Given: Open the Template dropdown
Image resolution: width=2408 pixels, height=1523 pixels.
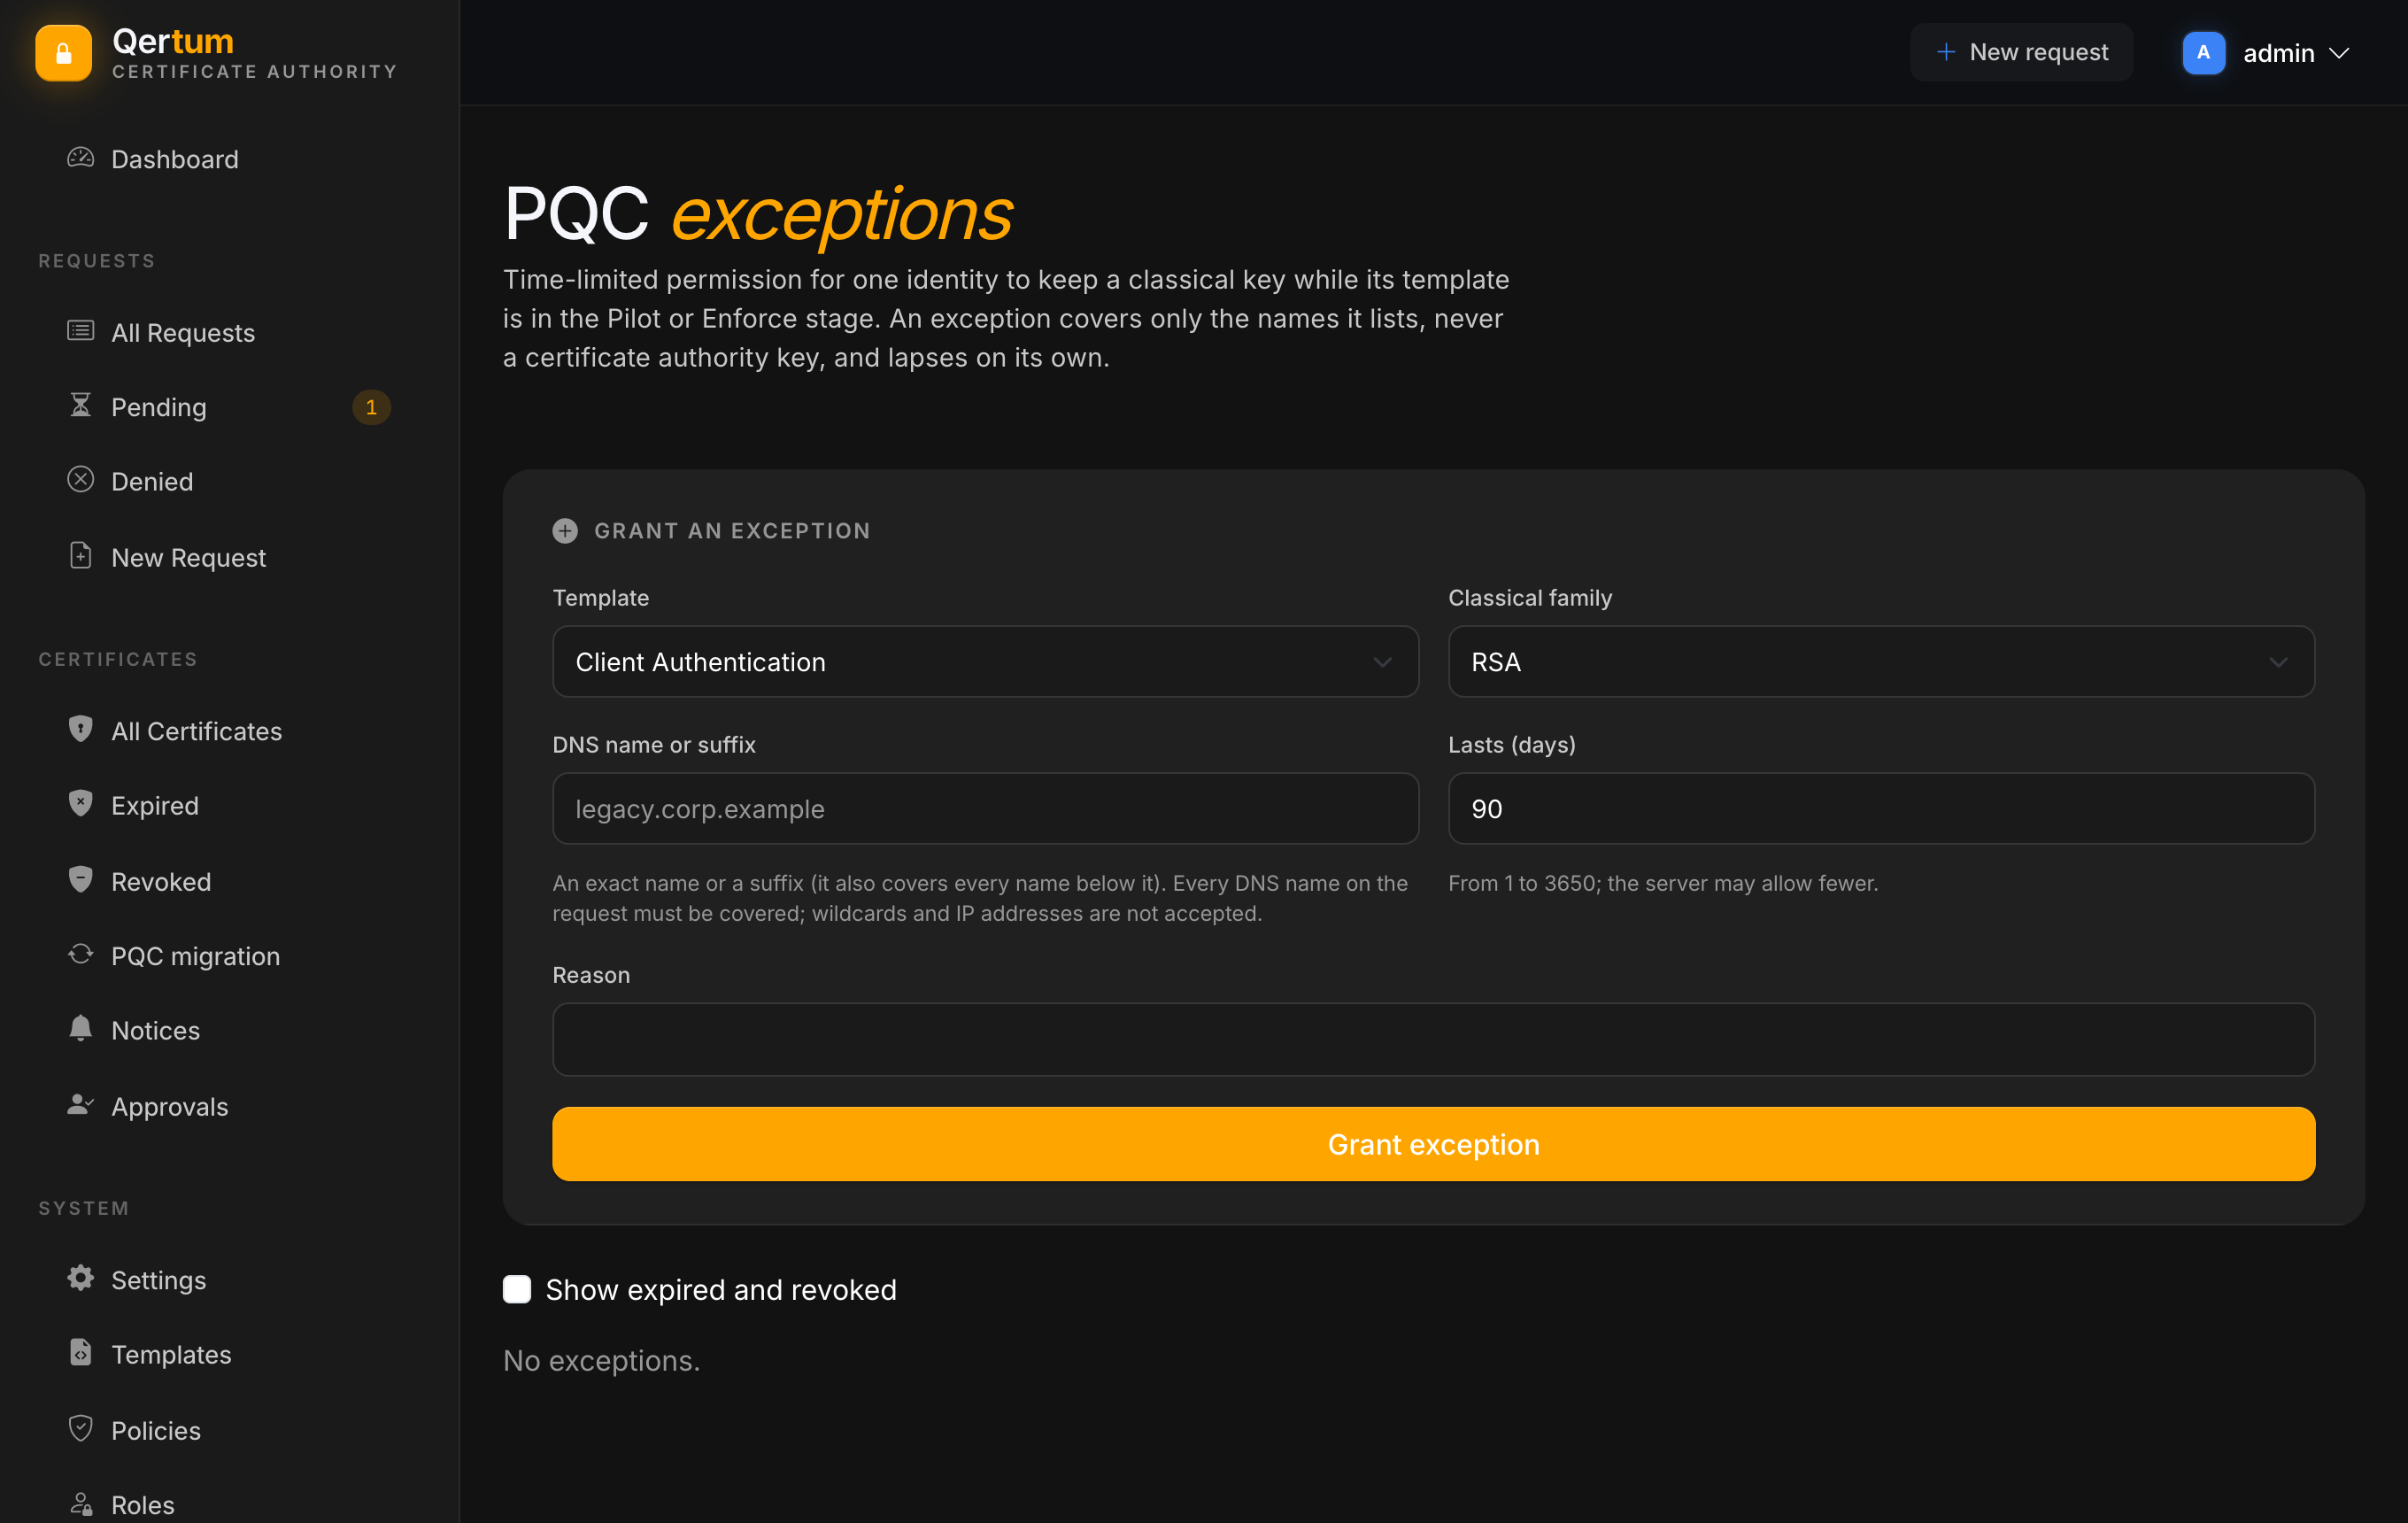Looking at the screenshot, I should [985, 662].
